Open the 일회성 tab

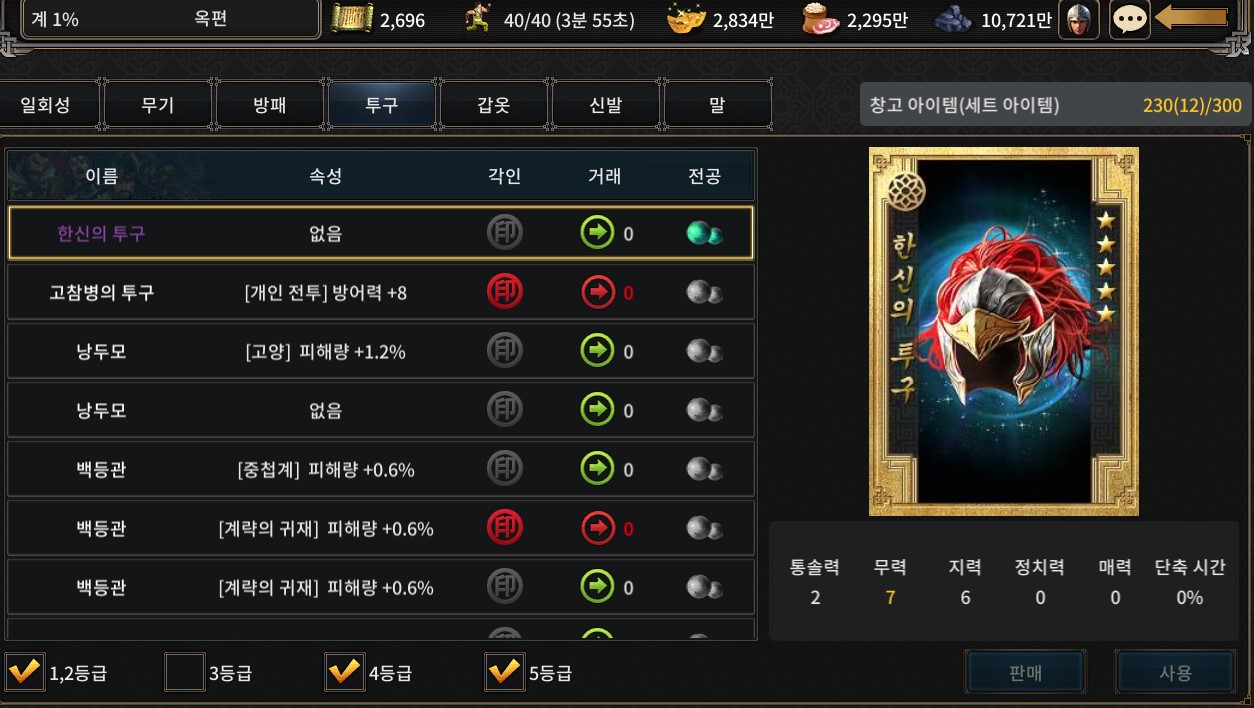coord(46,105)
